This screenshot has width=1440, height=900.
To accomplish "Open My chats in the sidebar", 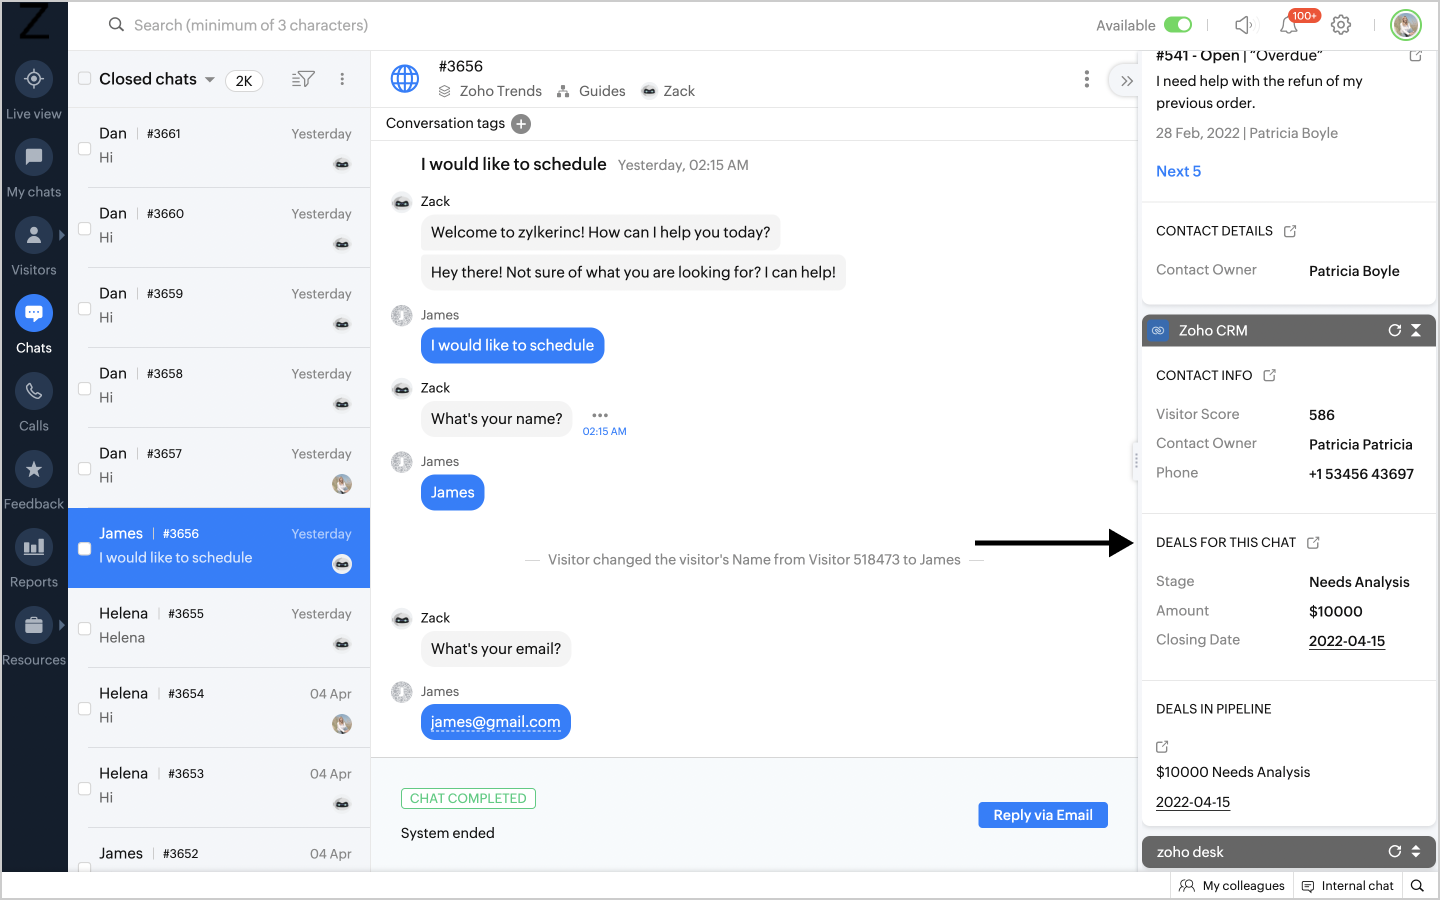I will pos(34,157).
